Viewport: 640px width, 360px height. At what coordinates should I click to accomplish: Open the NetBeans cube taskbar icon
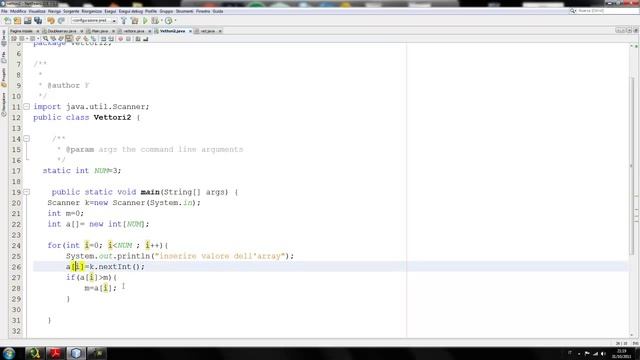[76, 353]
